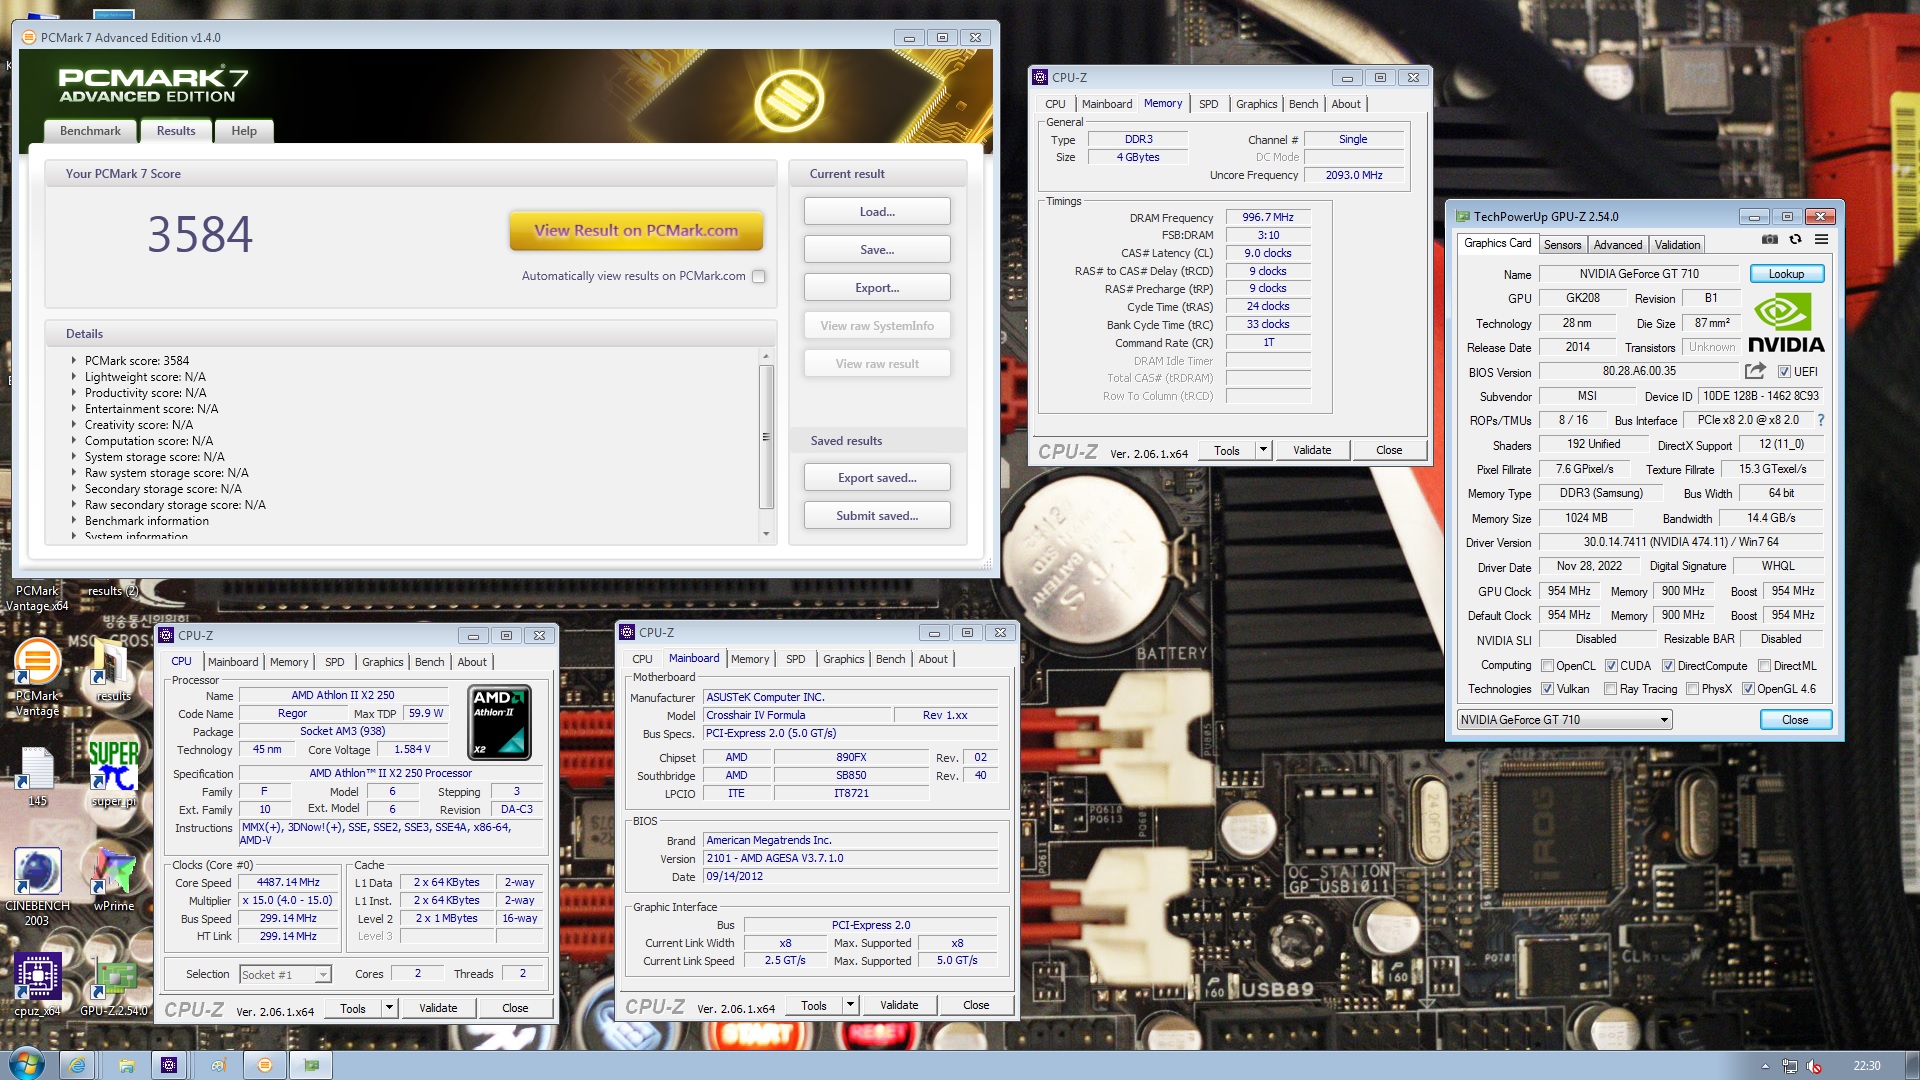Open Tools dropdown arrow in CPU-Z CPU window
The height and width of the screenshot is (1080, 1920).
click(x=389, y=1008)
